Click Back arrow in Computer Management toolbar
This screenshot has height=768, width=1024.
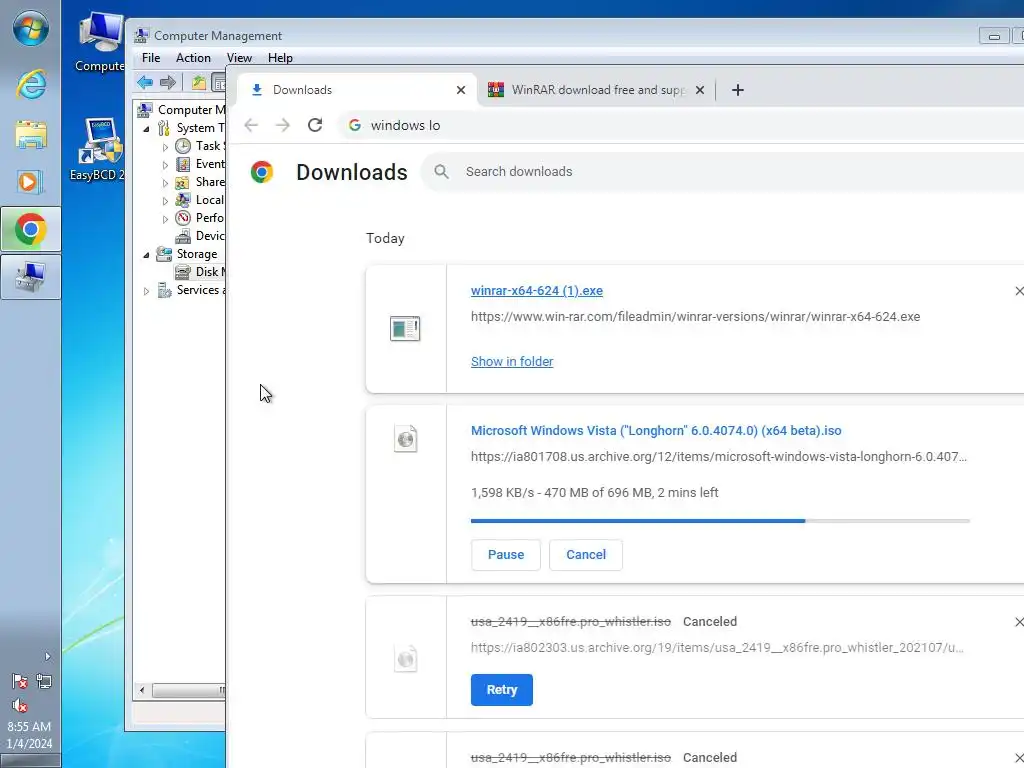point(145,82)
